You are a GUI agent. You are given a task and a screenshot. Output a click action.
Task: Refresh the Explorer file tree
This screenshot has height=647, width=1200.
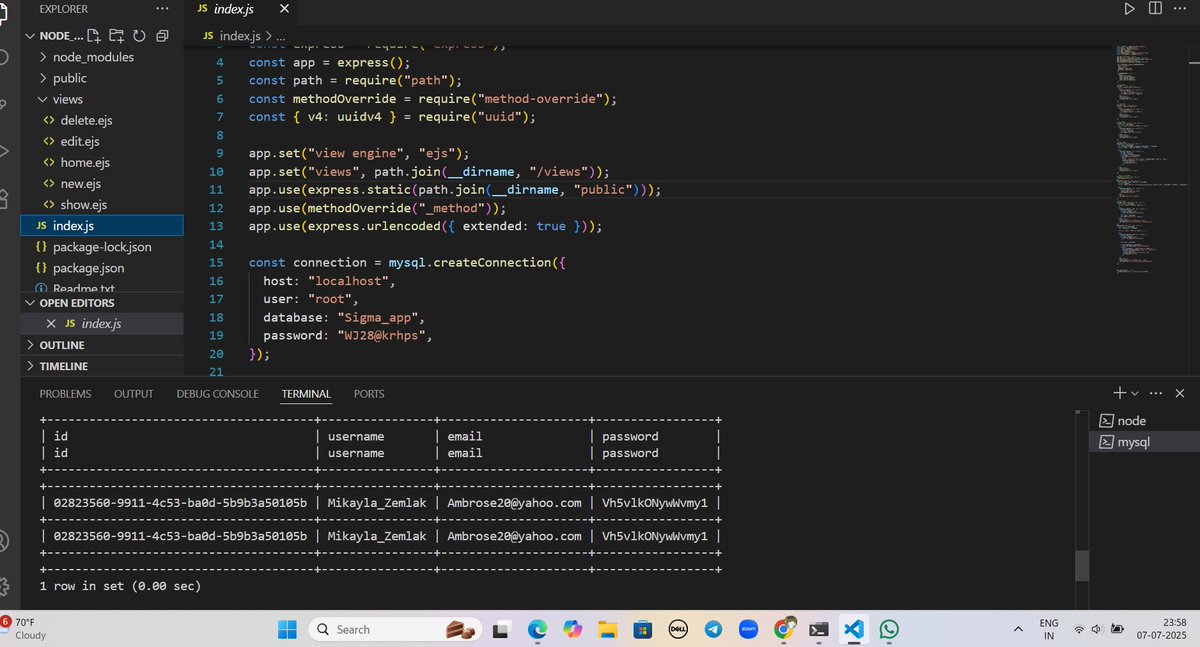[139, 36]
